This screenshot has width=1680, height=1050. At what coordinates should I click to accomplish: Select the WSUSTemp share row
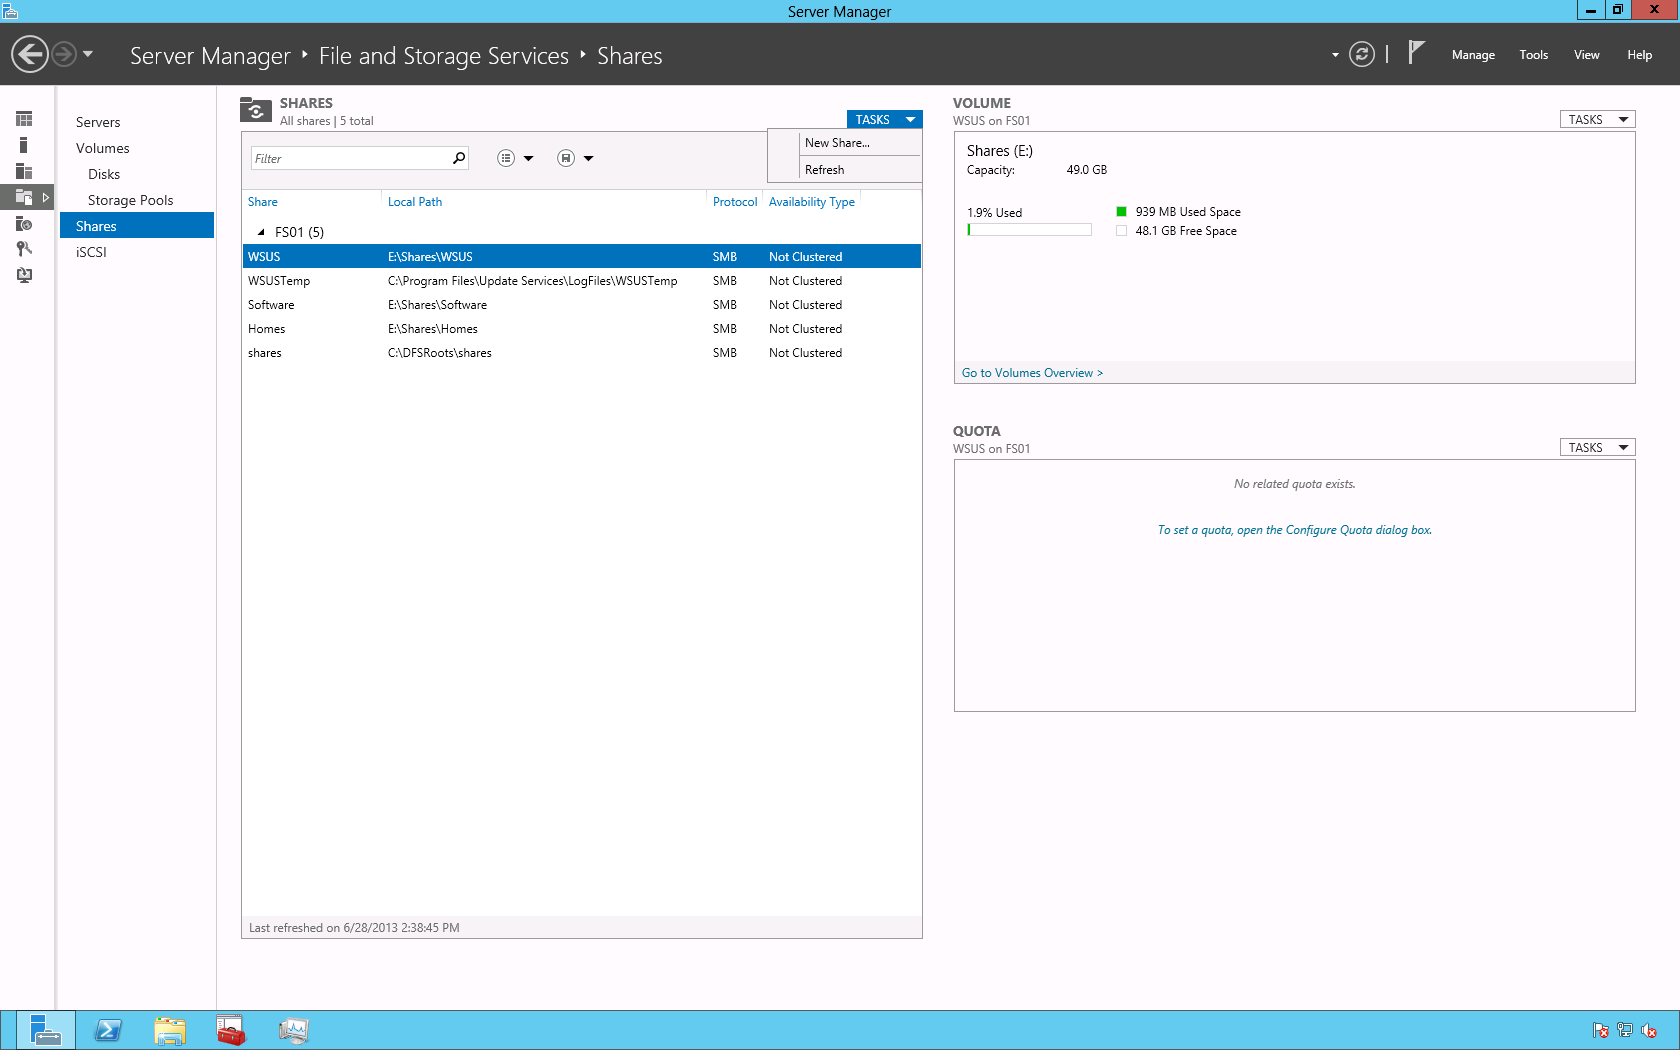pyautogui.click(x=581, y=281)
